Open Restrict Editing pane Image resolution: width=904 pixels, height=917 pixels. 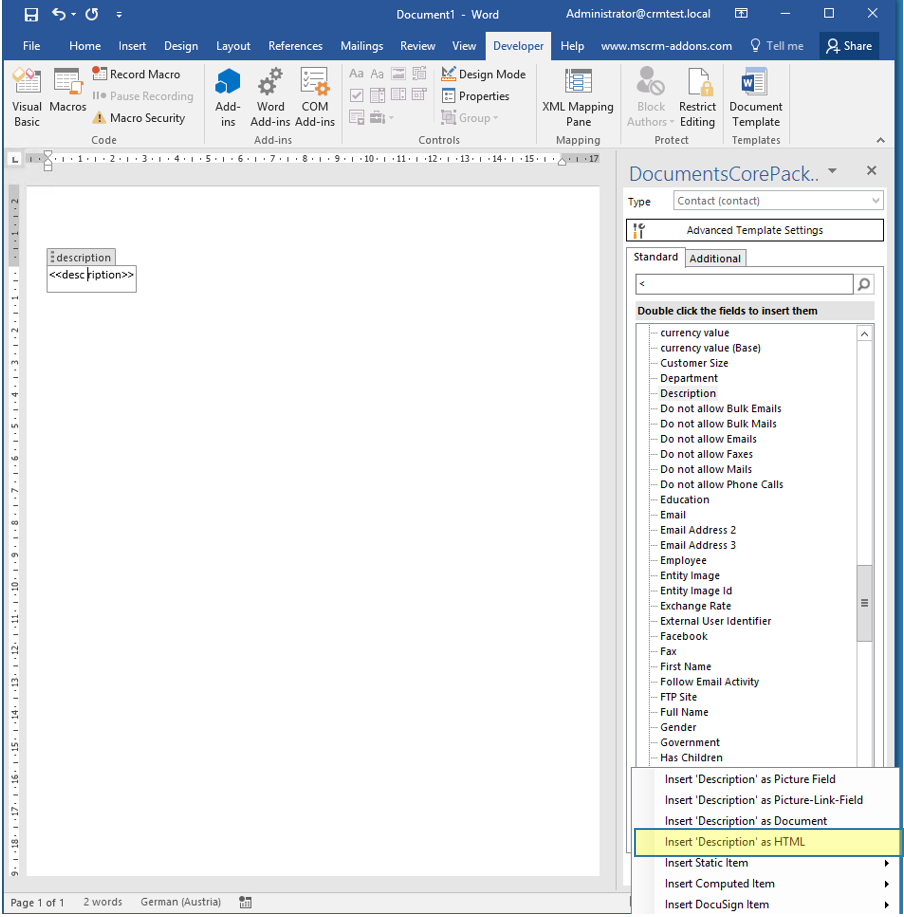click(x=697, y=97)
